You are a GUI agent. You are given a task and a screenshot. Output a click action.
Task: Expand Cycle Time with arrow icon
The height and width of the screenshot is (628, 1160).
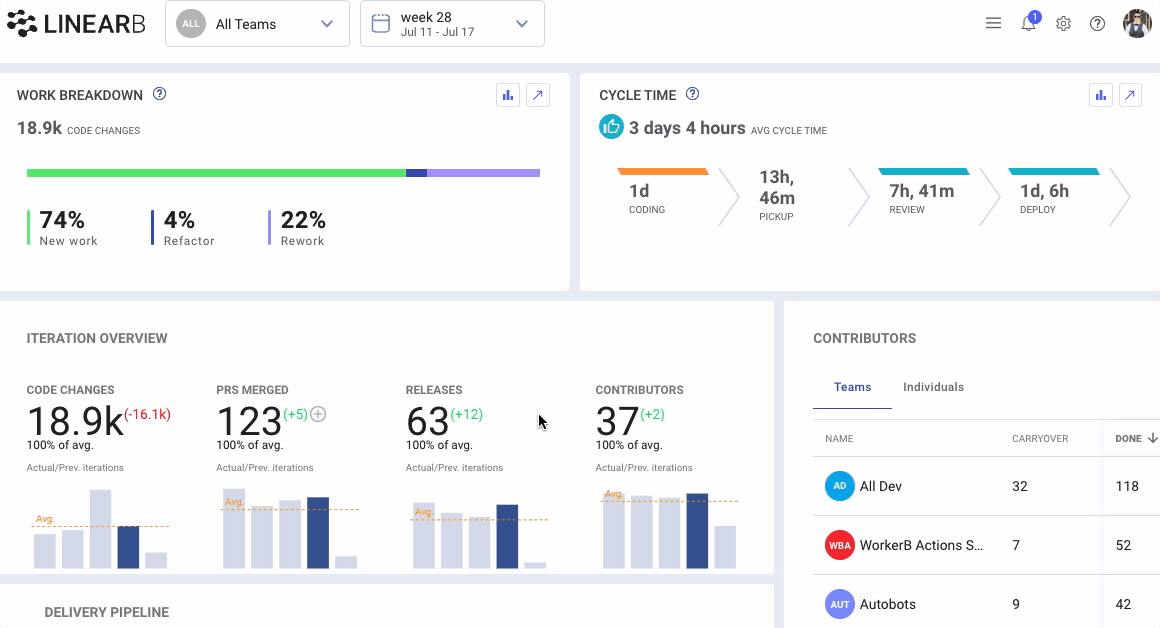pos(1130,95)
